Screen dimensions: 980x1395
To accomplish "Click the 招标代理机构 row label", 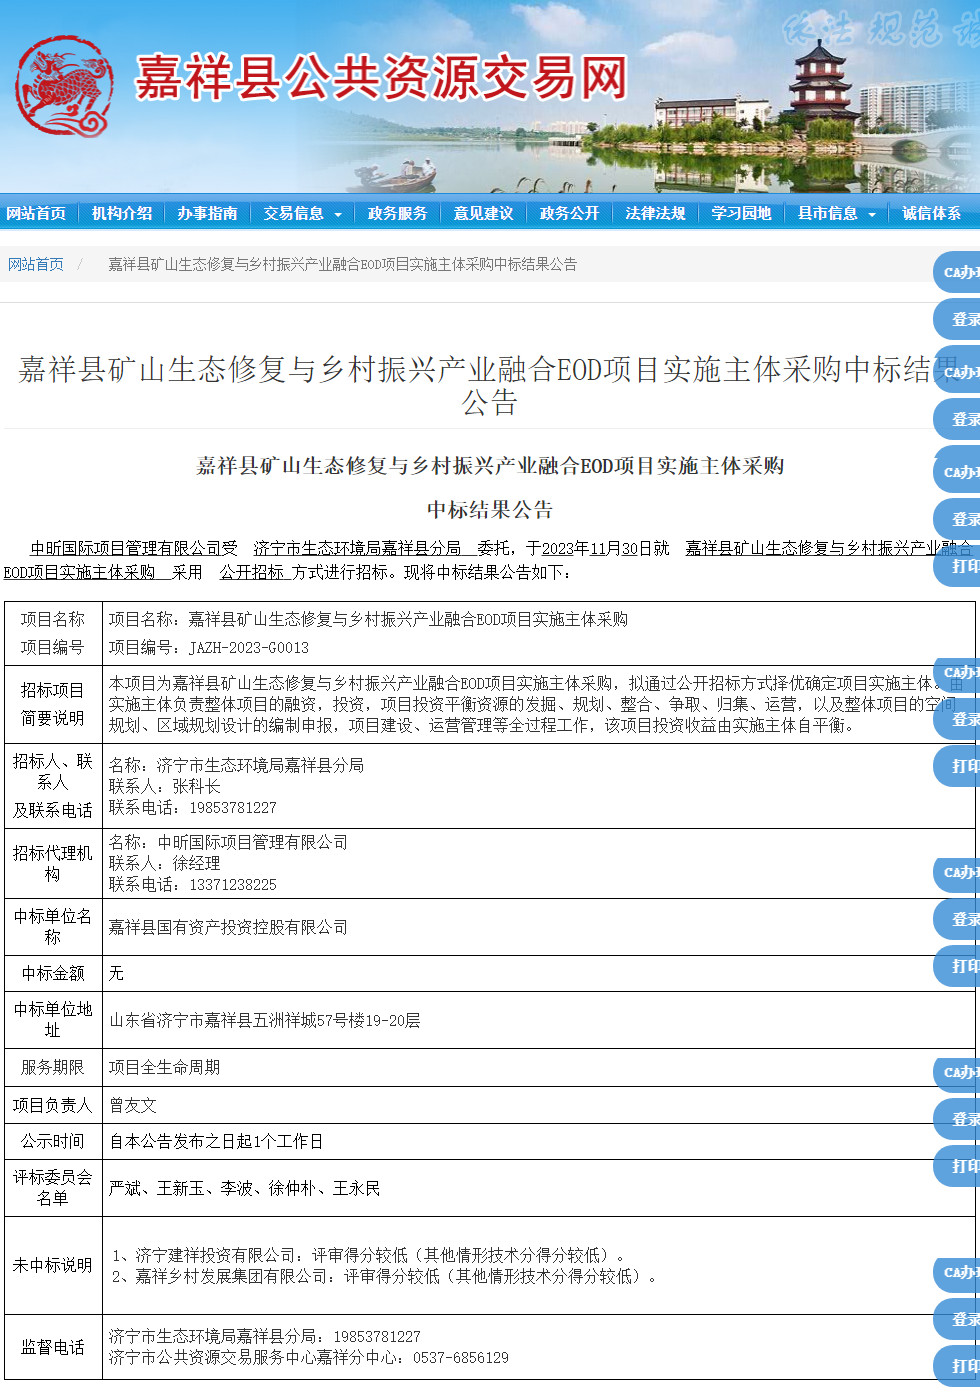I will point(53,863).
